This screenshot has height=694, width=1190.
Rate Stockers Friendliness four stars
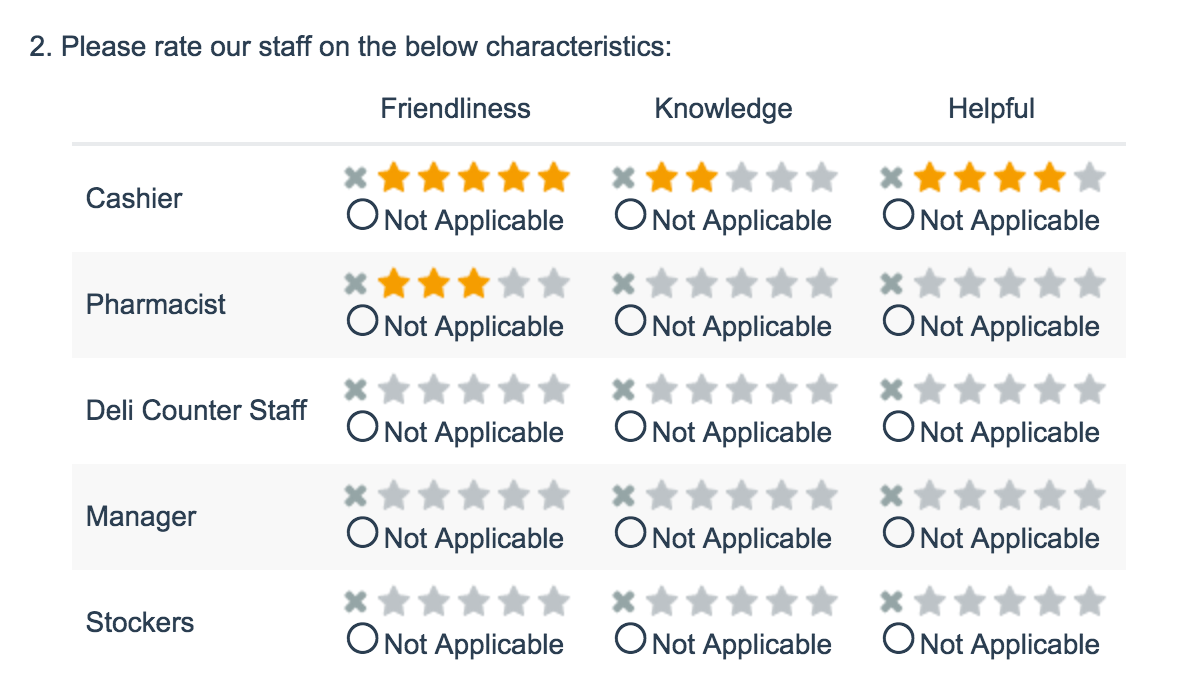(513, 603)
